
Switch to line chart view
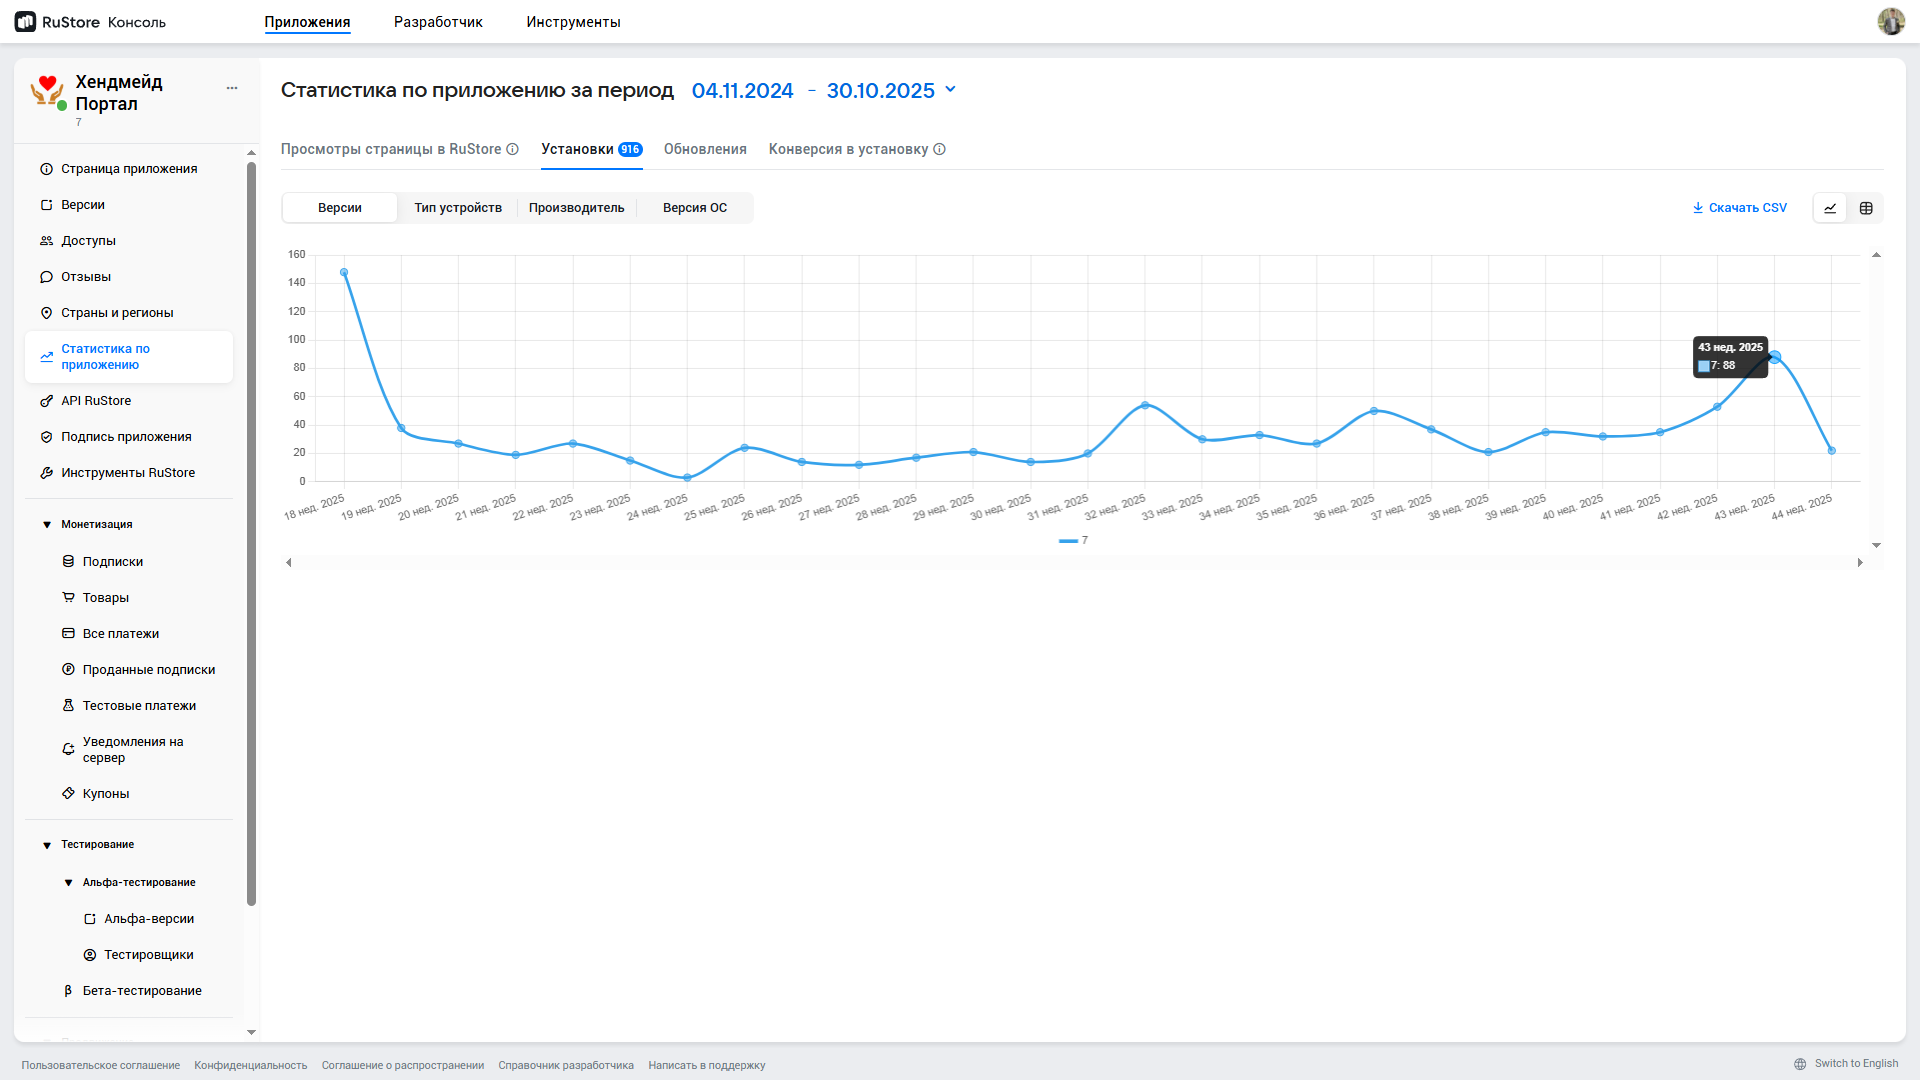click(1830, 208)
